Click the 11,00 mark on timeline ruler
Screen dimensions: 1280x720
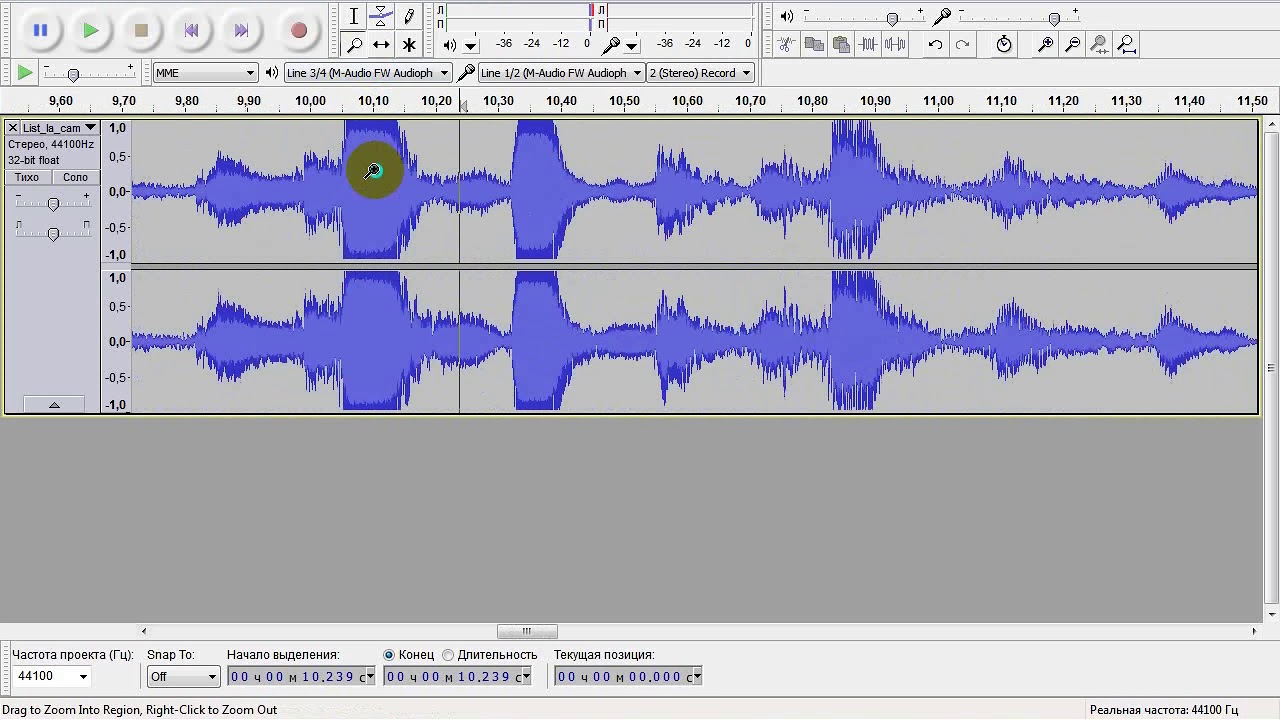[938, 101]
